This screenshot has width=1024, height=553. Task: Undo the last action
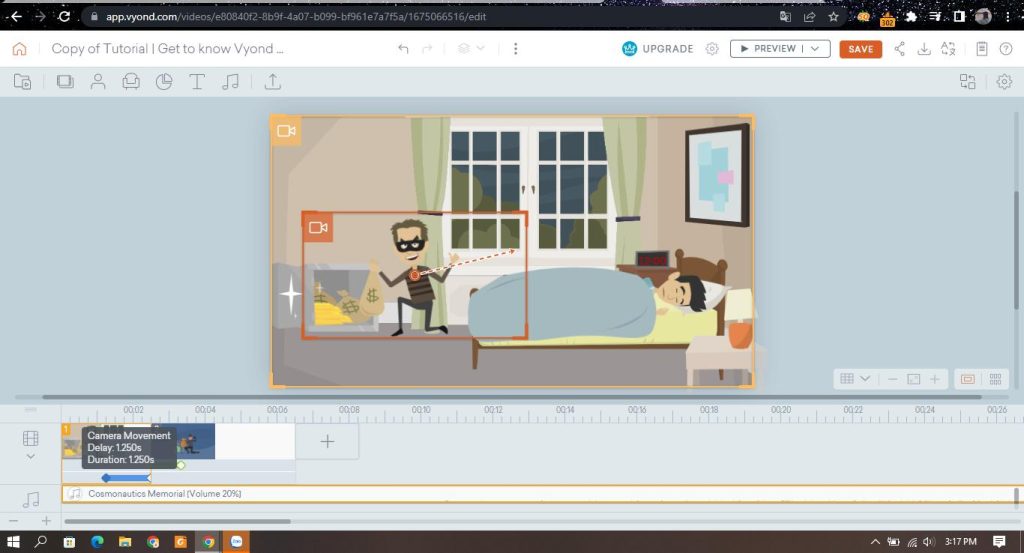(403, 48)
